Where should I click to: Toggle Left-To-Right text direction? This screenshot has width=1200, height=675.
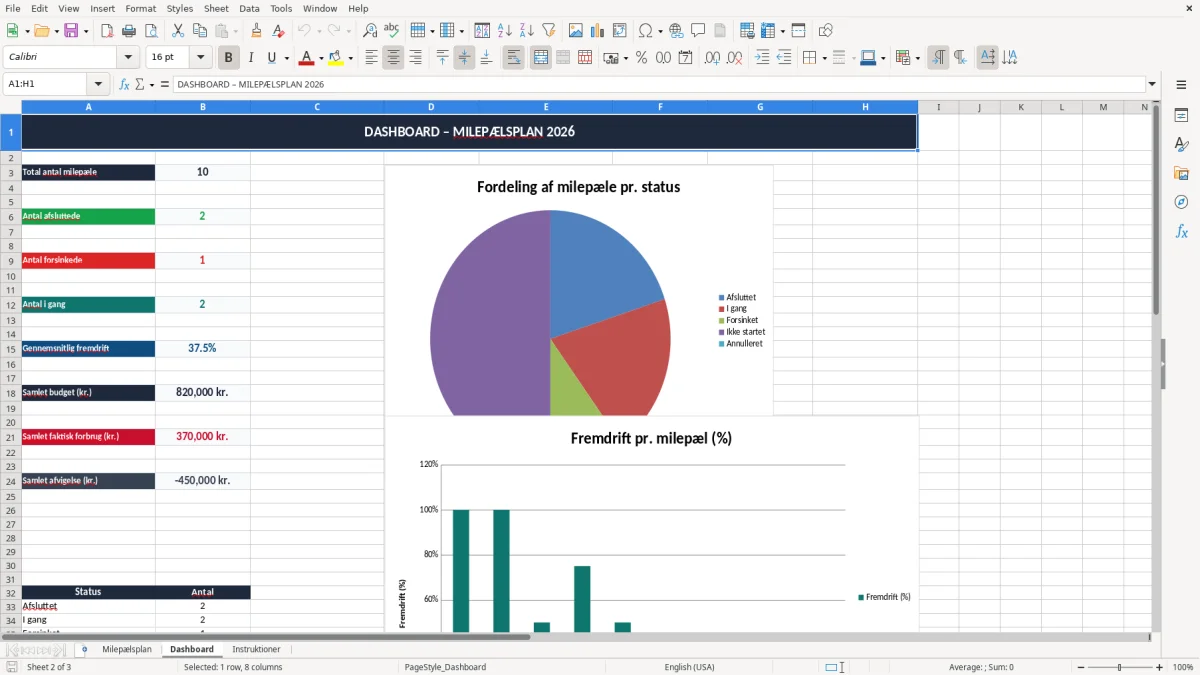(x=938, y=58)
